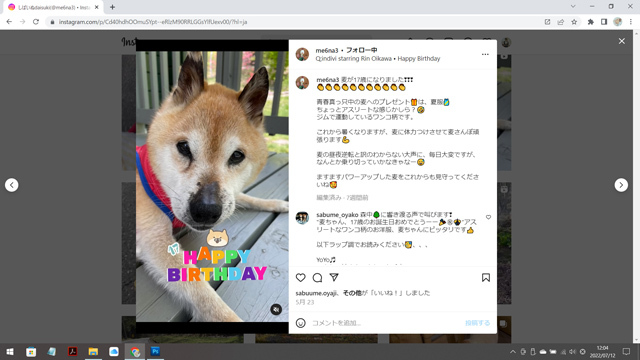Image resolution: width=640 pixels, height=360 pixels.
Task: Click the browser back button
Action: (9, 22)
